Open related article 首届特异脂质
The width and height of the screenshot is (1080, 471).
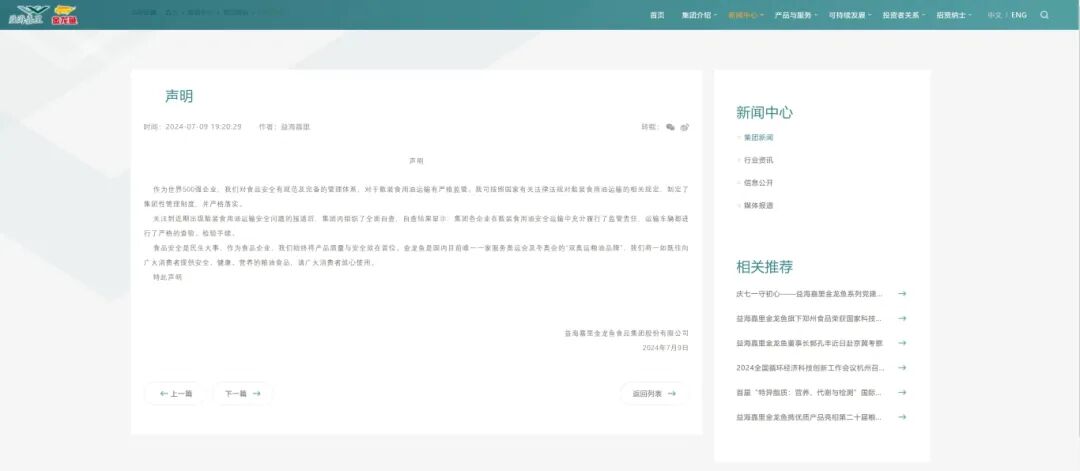(809, 392)
